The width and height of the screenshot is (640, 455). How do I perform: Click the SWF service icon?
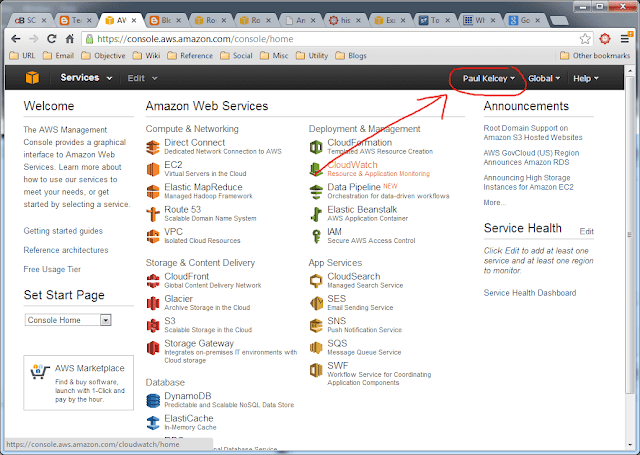(316, 370)
